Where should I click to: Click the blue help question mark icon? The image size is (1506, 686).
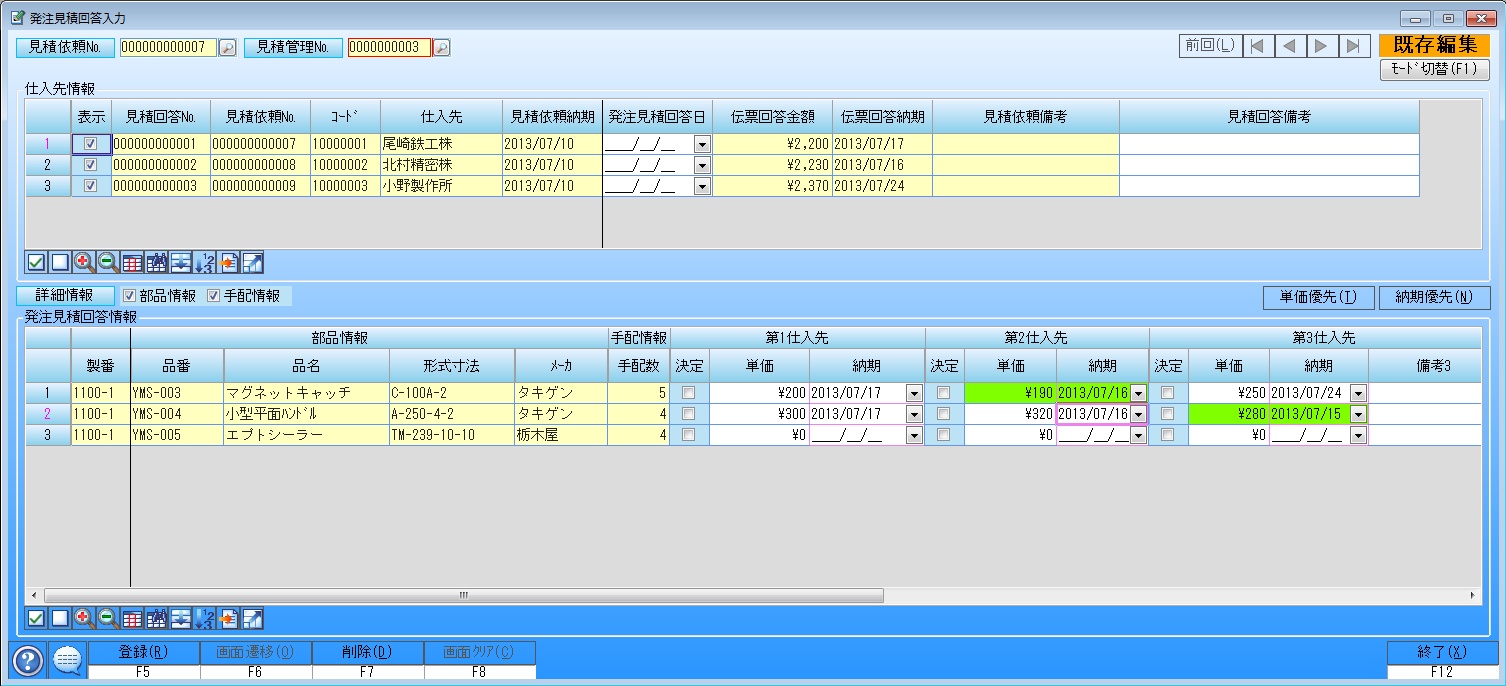click(28, 661)
